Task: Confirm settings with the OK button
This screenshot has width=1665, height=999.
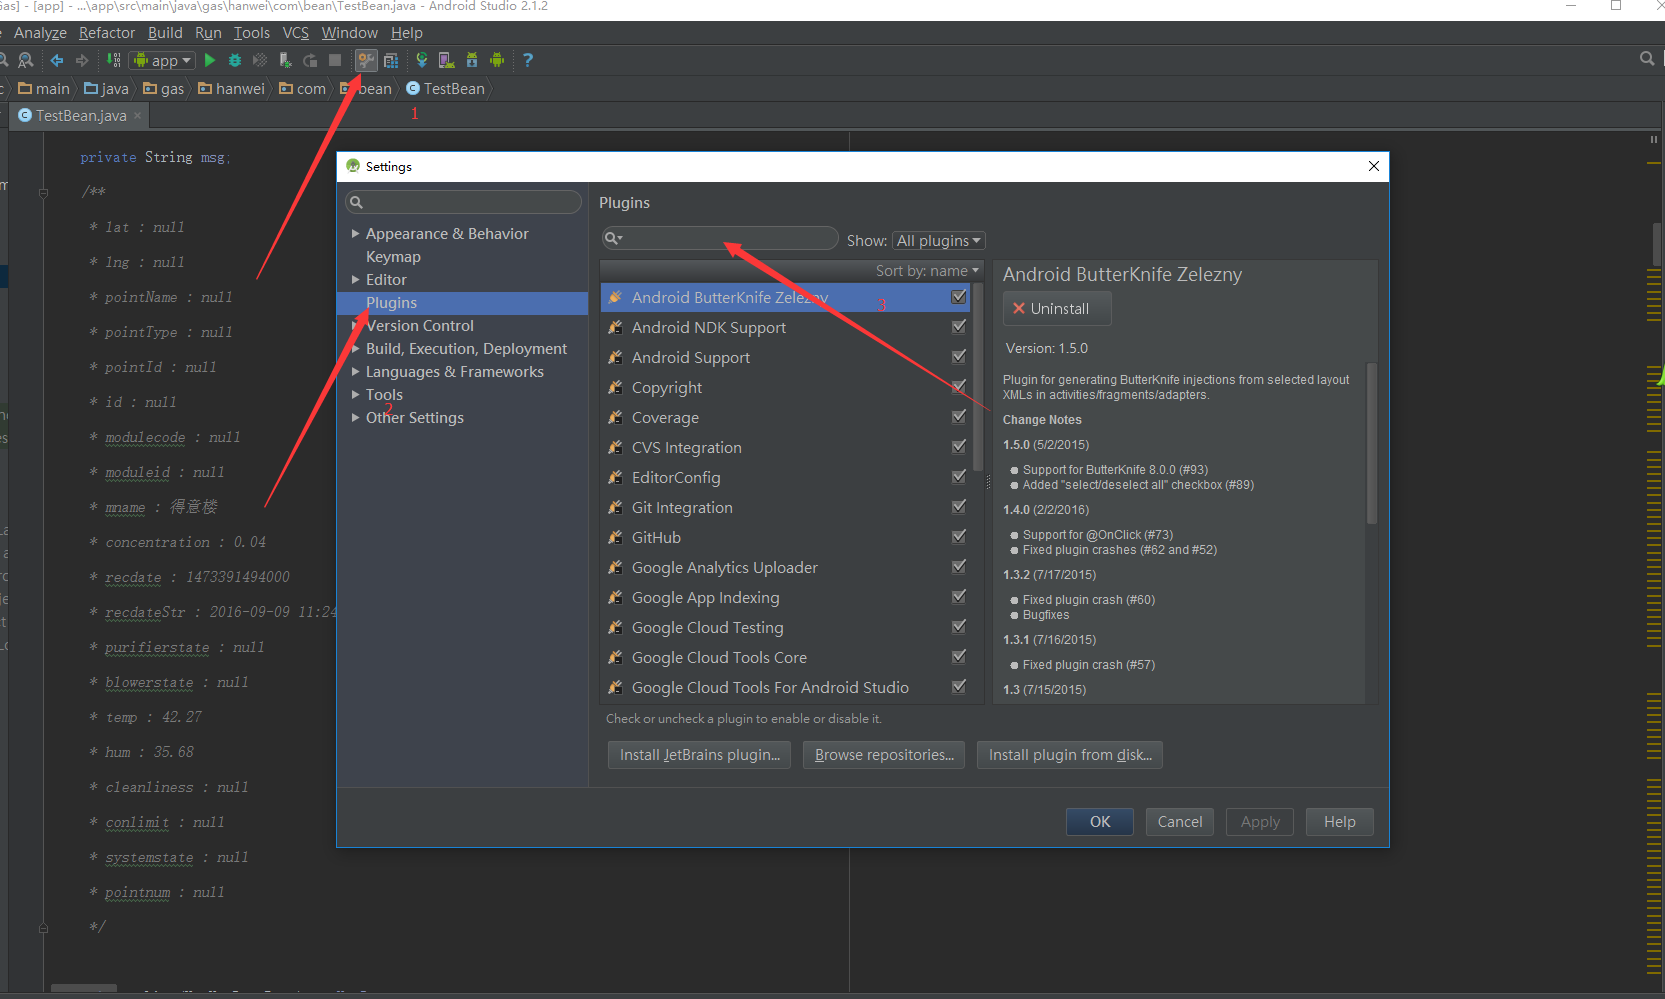Action: click(1100, 822)
